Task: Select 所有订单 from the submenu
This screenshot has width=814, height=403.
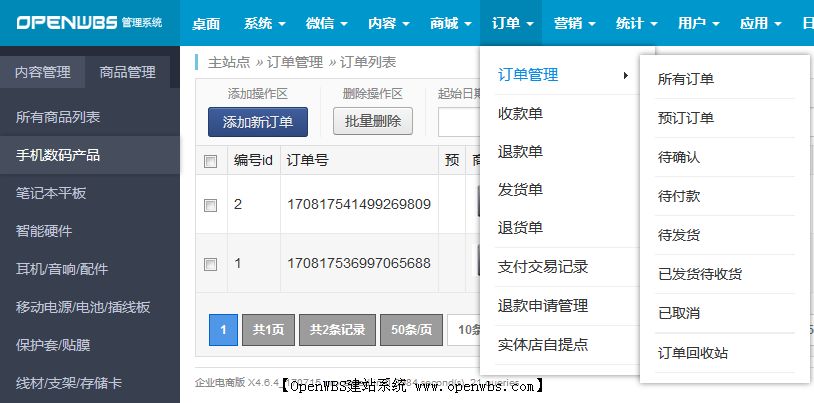Action: coord(686,79)
